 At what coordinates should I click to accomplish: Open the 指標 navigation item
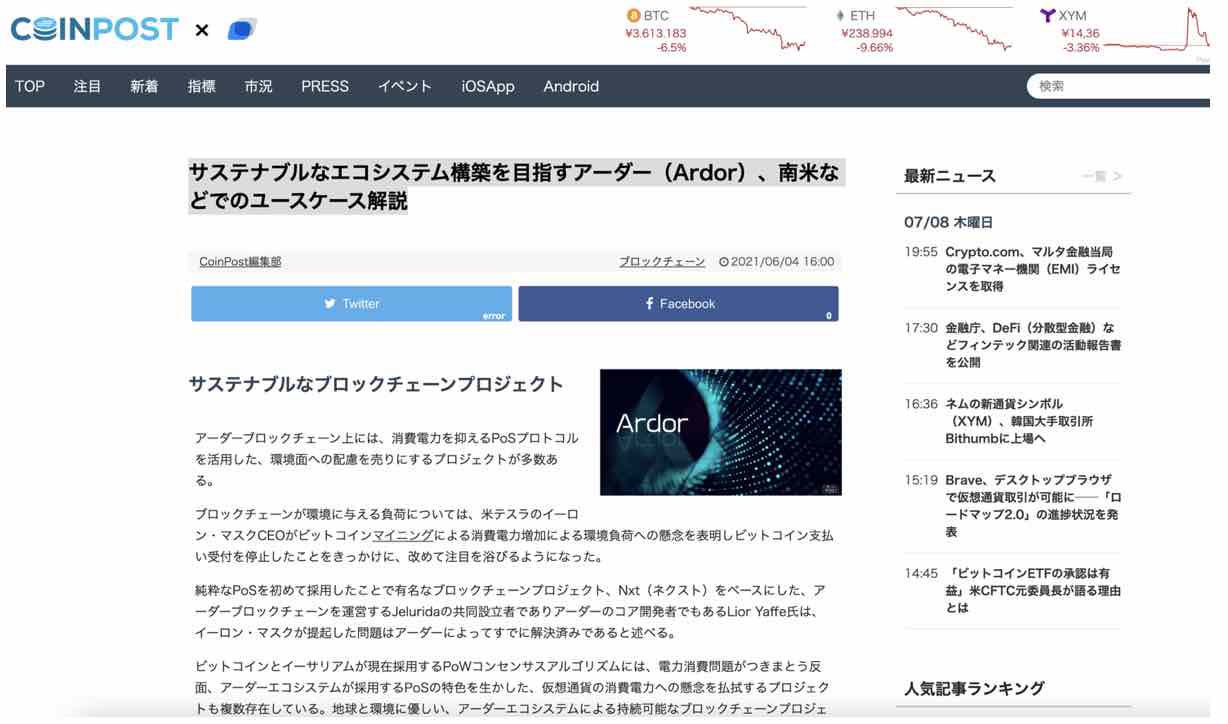coord(201,86)
